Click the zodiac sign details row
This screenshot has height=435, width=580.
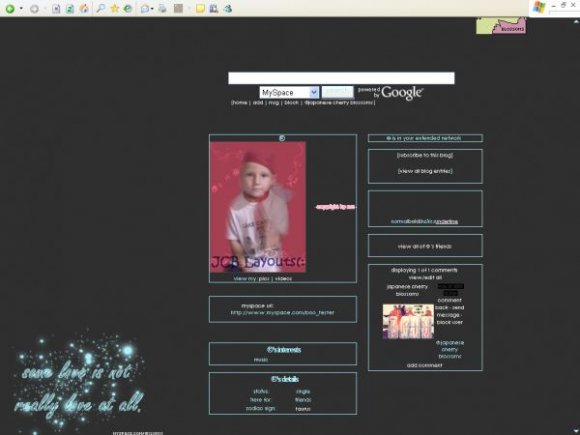coord(278,408)
